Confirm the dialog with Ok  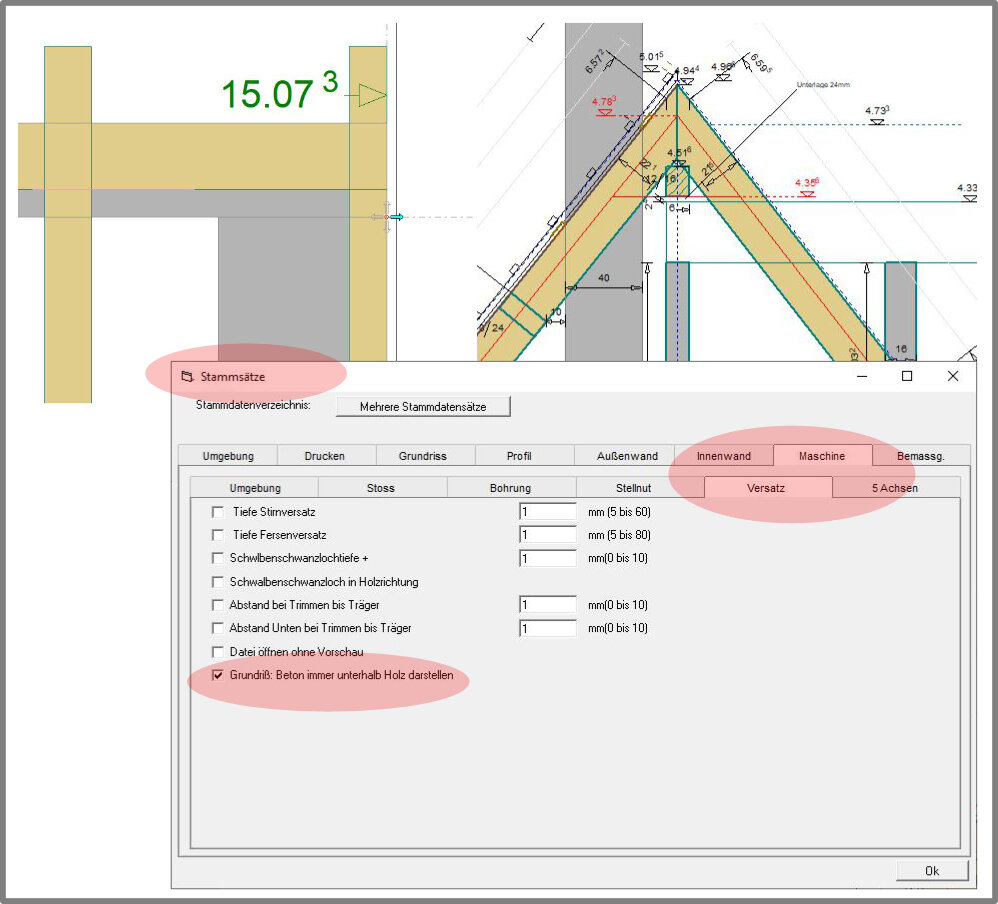click(x=931, y=871)
